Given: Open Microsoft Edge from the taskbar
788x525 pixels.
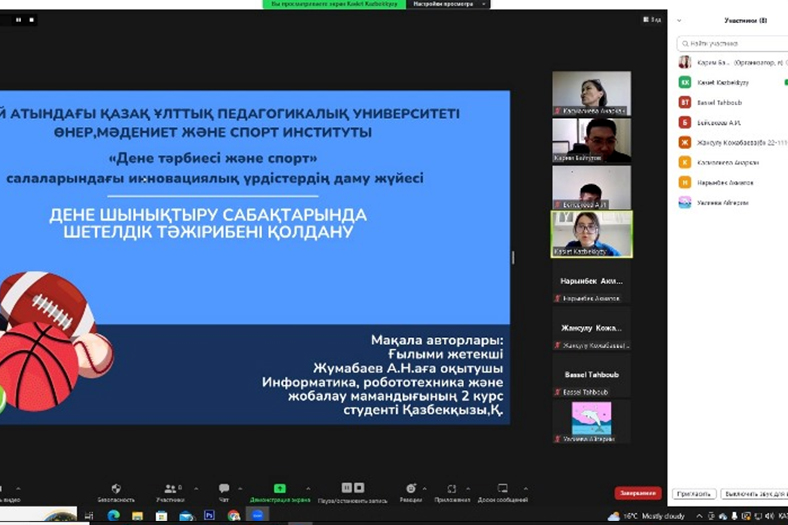Looking at the screenshot, I should point(113,516).
